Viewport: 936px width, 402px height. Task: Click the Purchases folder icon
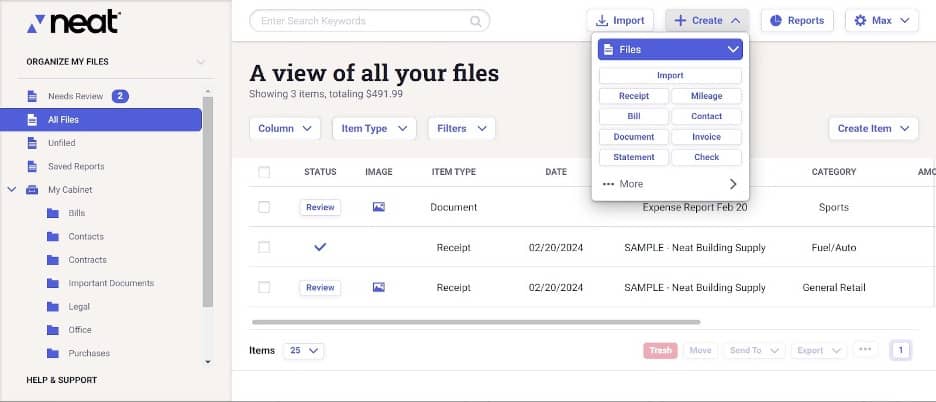click(53, 353)
